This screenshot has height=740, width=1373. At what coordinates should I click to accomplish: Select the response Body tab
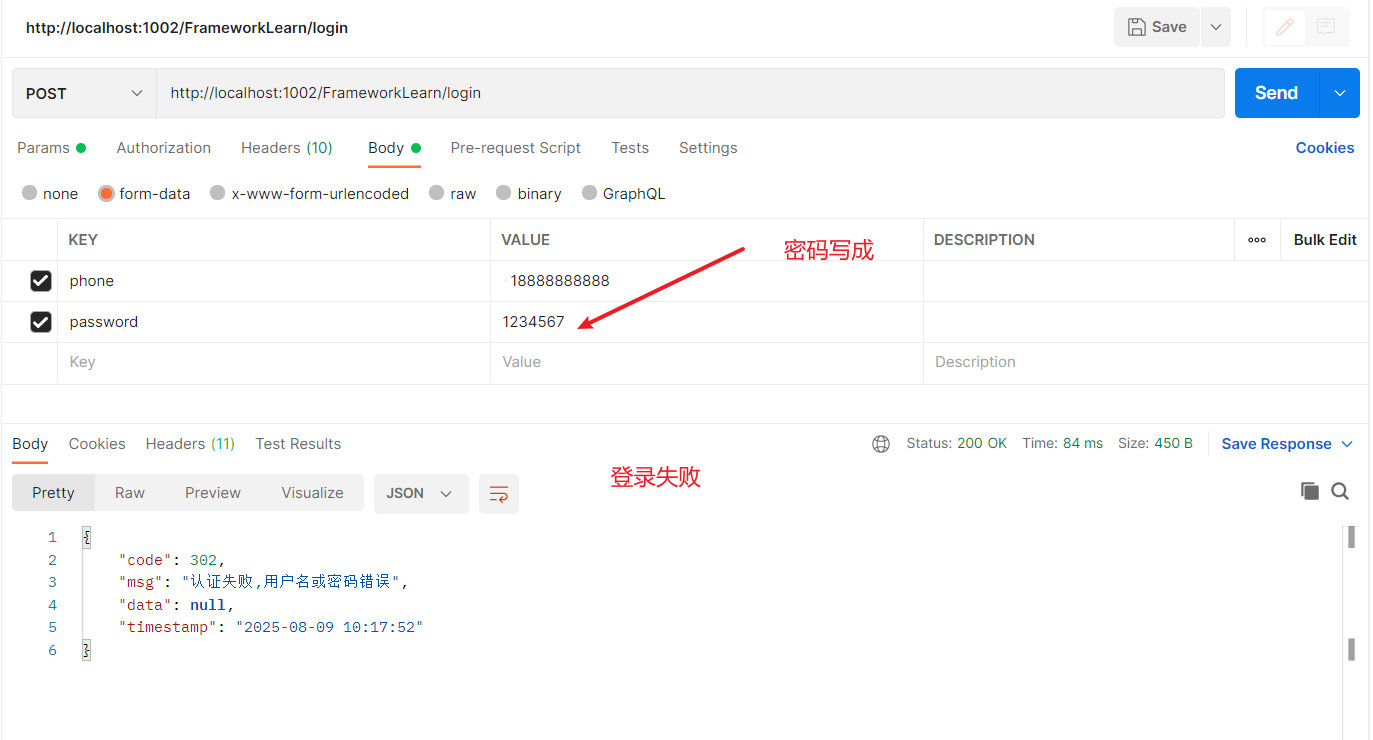(30, 444)
